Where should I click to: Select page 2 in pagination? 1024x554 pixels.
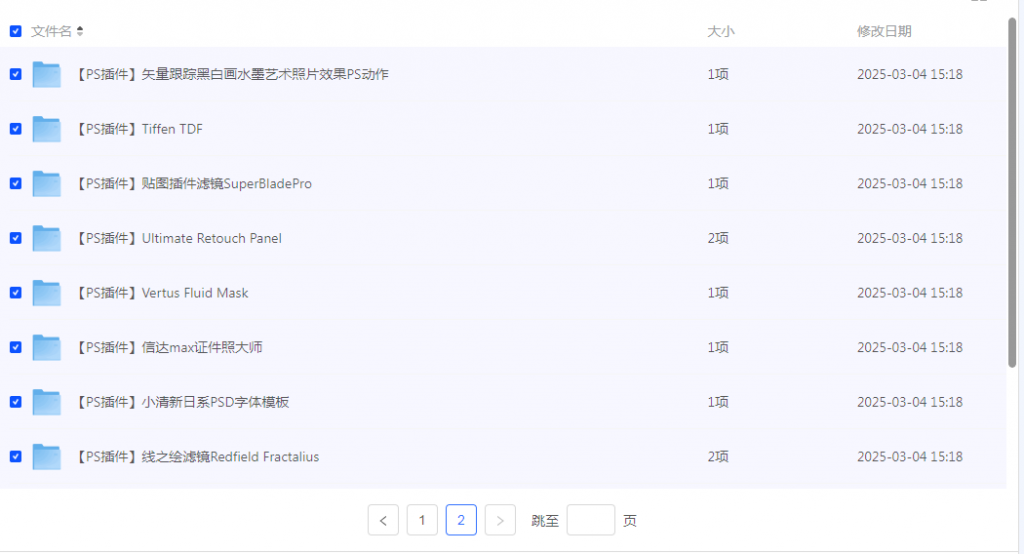coord(461,520)
